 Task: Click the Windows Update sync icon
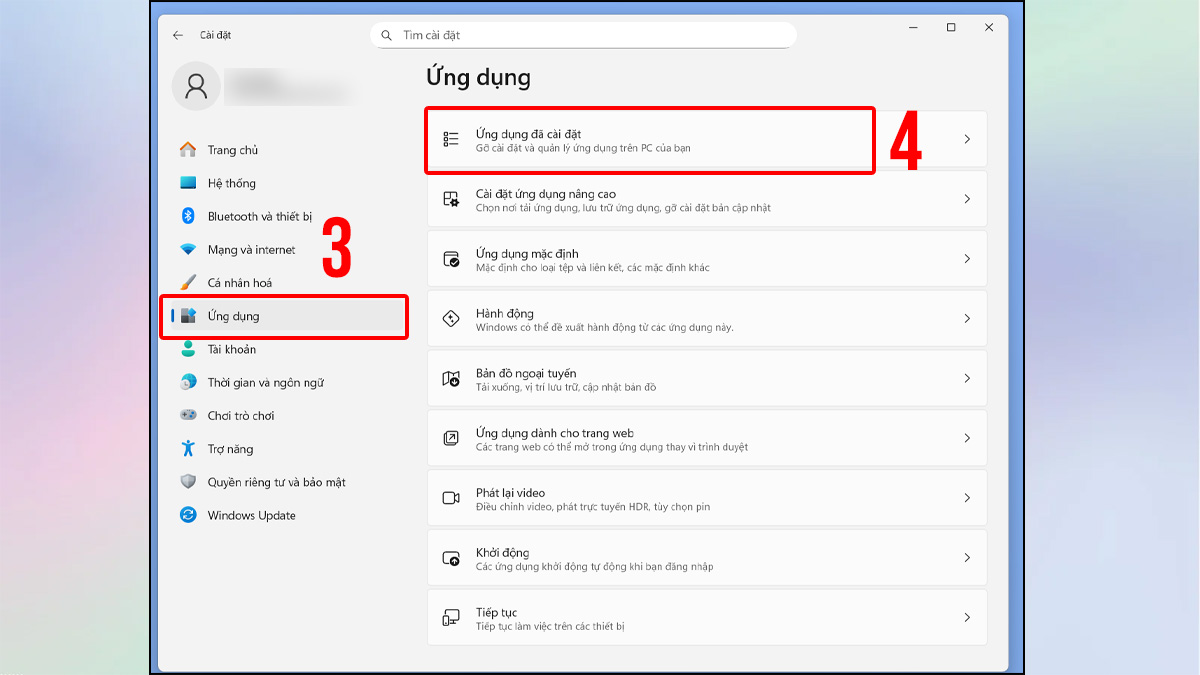188,515
